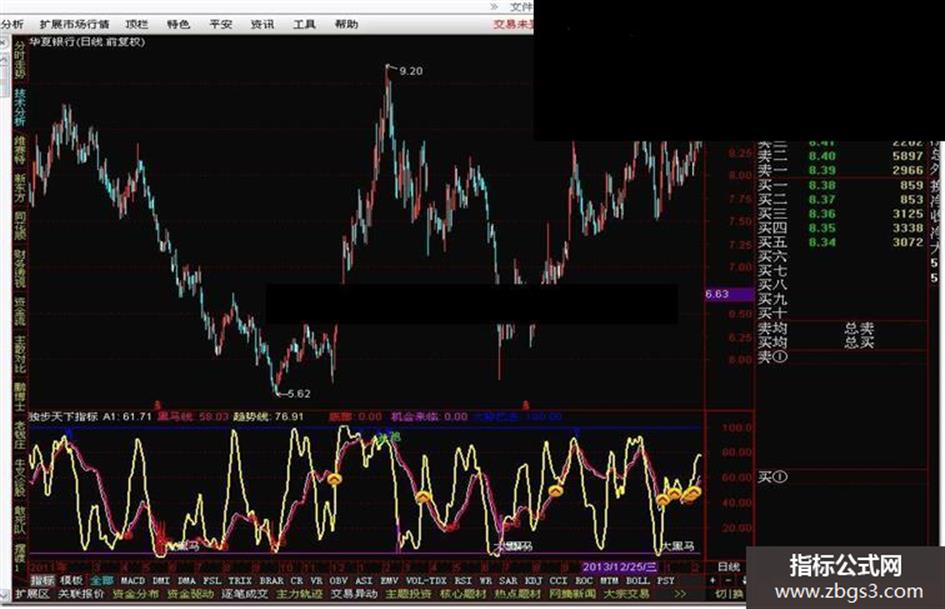Viewport: 945px width, 609px height.
Task: Select the 资金流 sidebar tab
Action: [x=20, y=311]
